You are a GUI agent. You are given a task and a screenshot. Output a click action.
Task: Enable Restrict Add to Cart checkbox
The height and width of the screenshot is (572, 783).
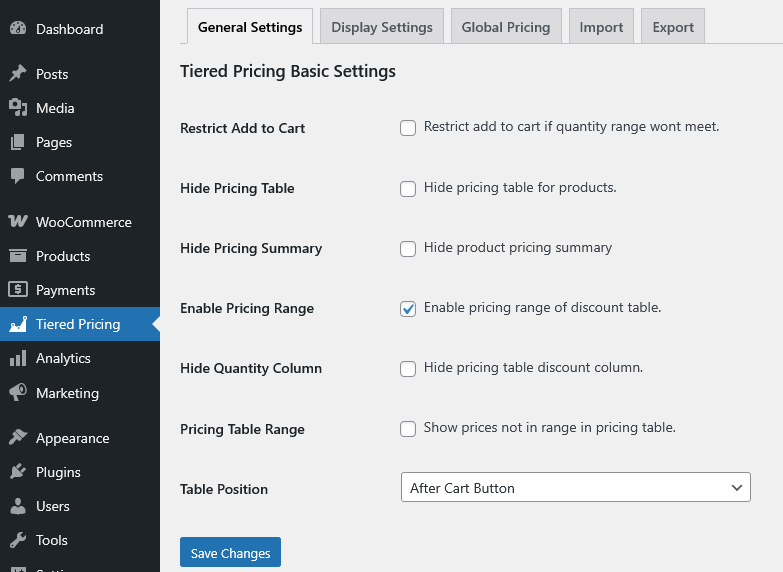[408, 128]
